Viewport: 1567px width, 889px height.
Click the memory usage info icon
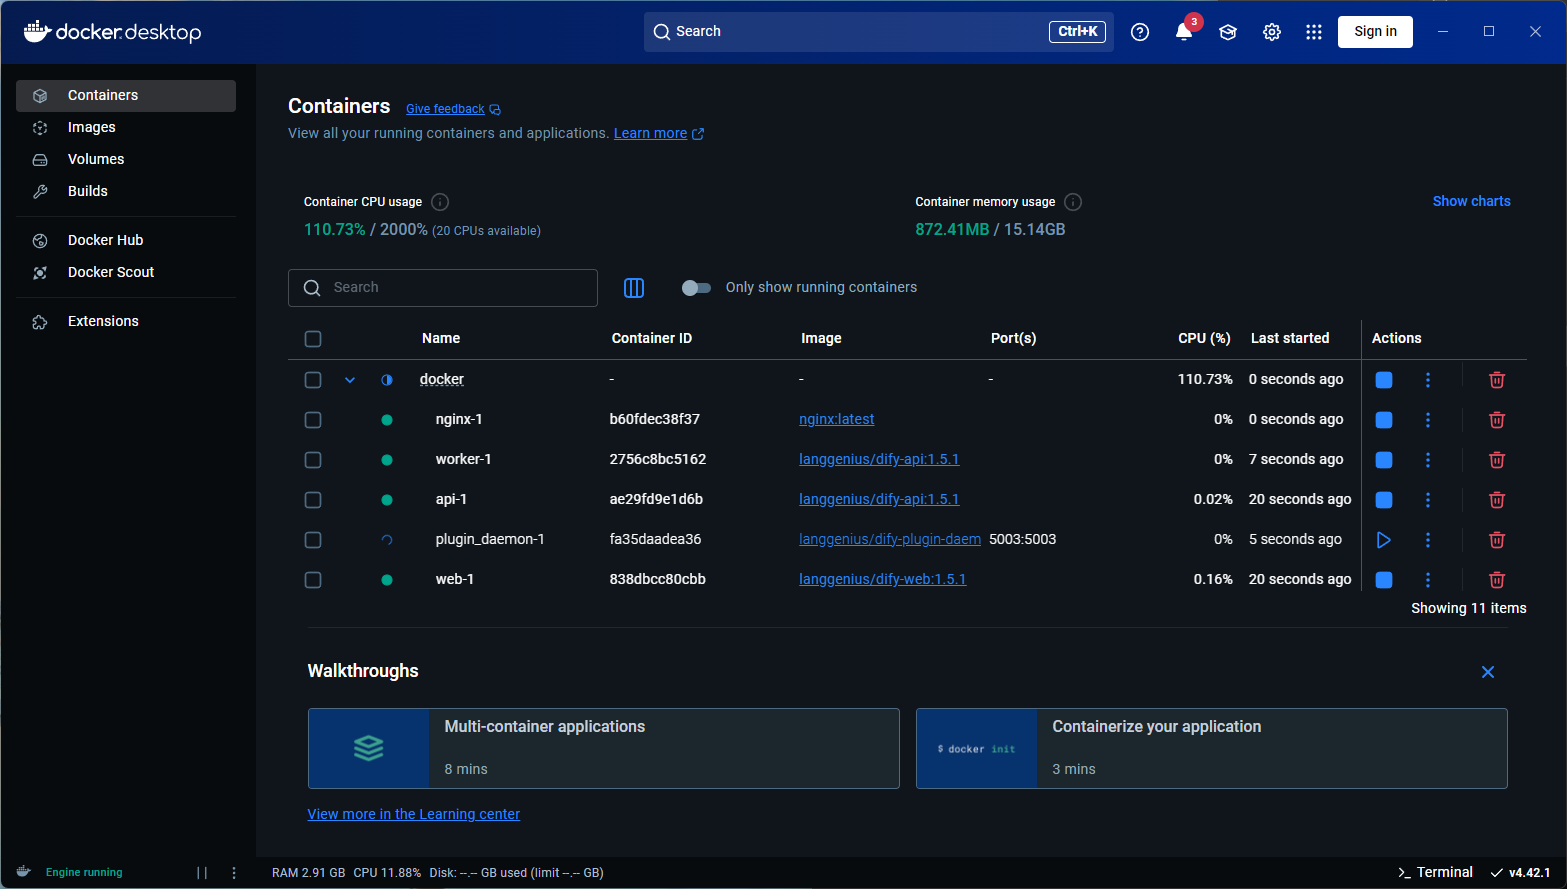pyautogui.click(x=1073, y=202)
